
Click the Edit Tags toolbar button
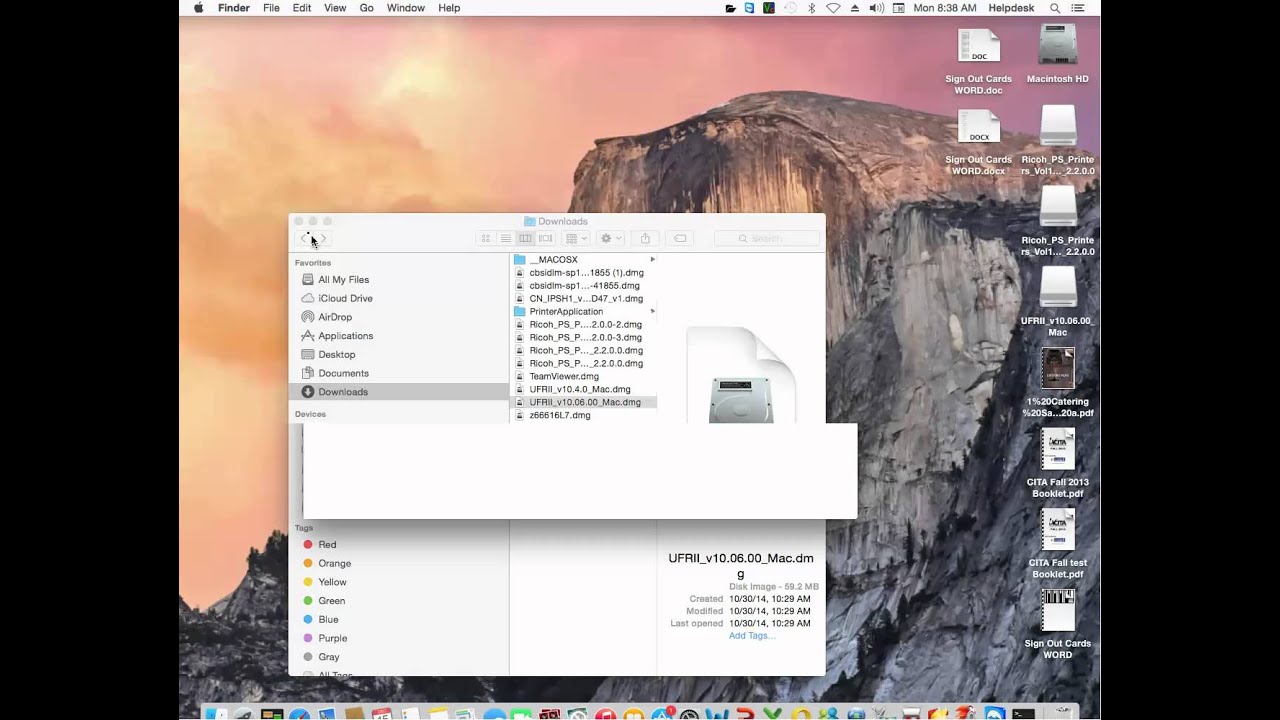680,238
